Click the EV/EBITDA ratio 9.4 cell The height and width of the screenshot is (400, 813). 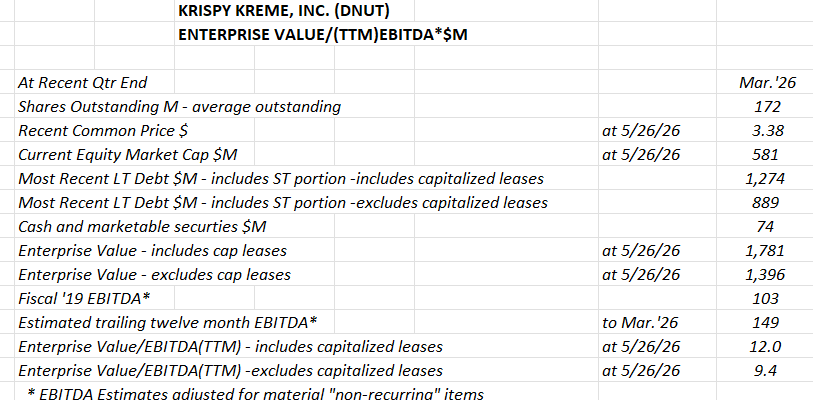(767, 370)
